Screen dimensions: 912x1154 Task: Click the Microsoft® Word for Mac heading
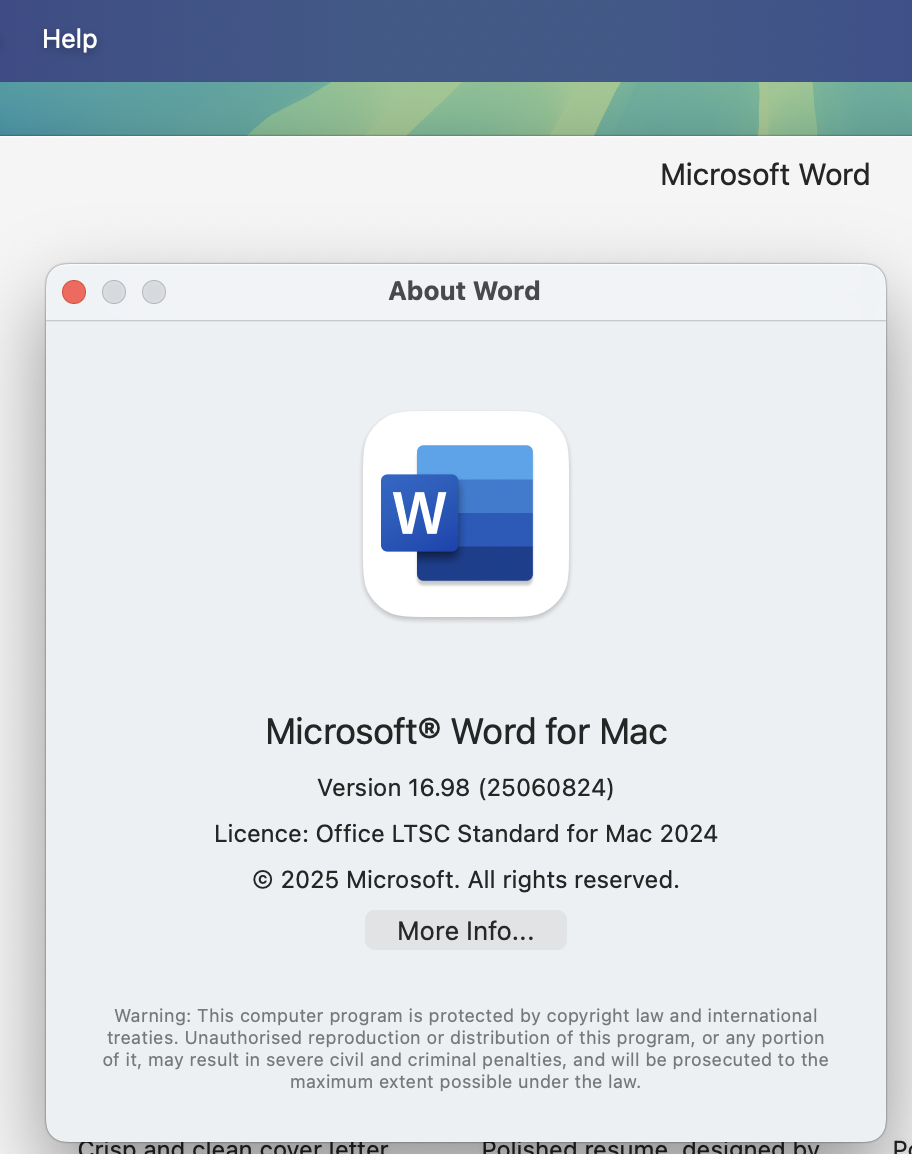coord(466,732)
